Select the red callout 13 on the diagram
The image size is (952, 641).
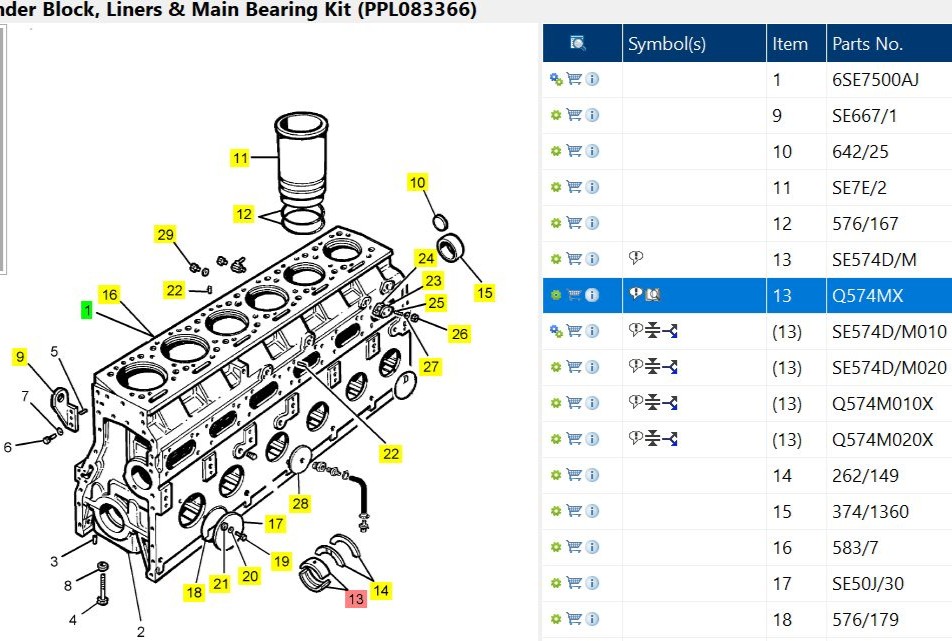(356, 599)
